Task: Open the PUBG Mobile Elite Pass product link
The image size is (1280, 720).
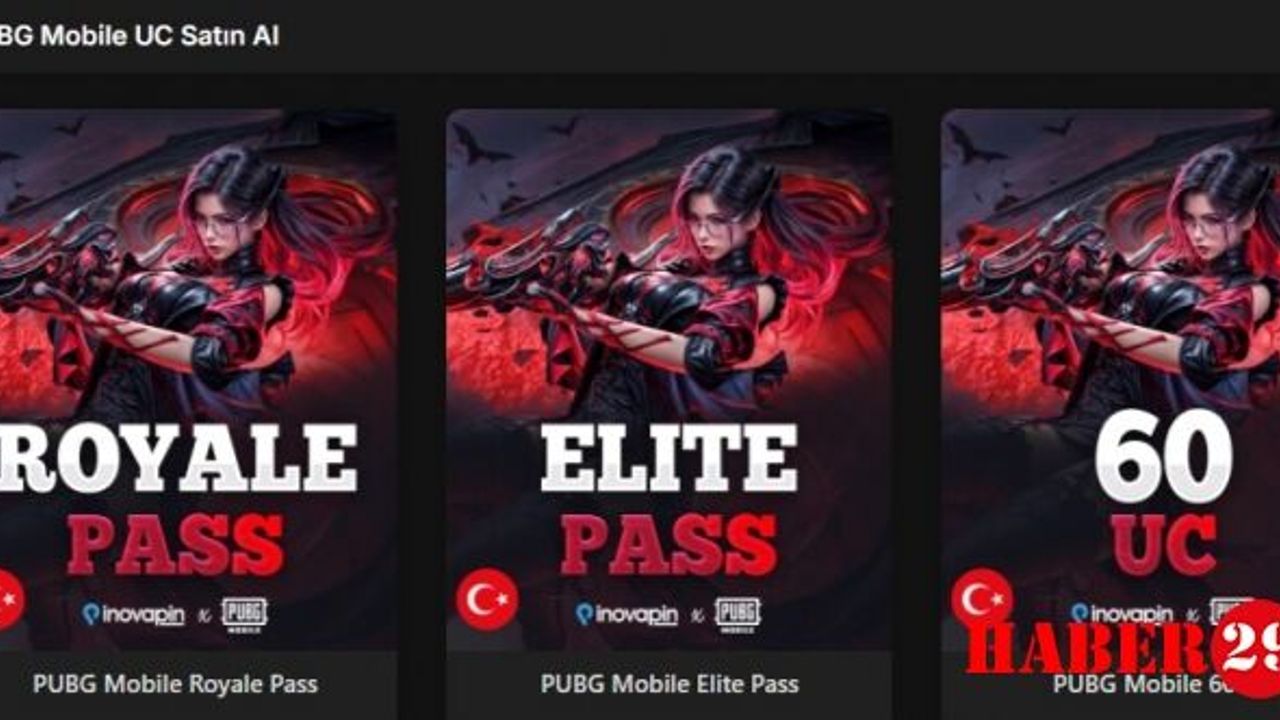Action: click(669, 684)
